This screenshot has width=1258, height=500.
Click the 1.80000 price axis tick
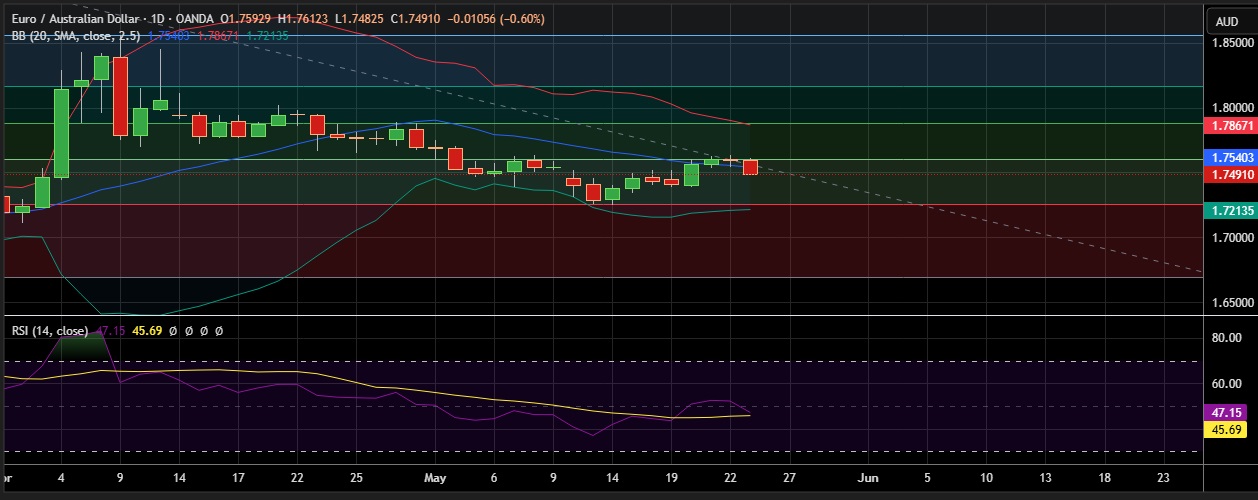click(x=1232, y=109)
